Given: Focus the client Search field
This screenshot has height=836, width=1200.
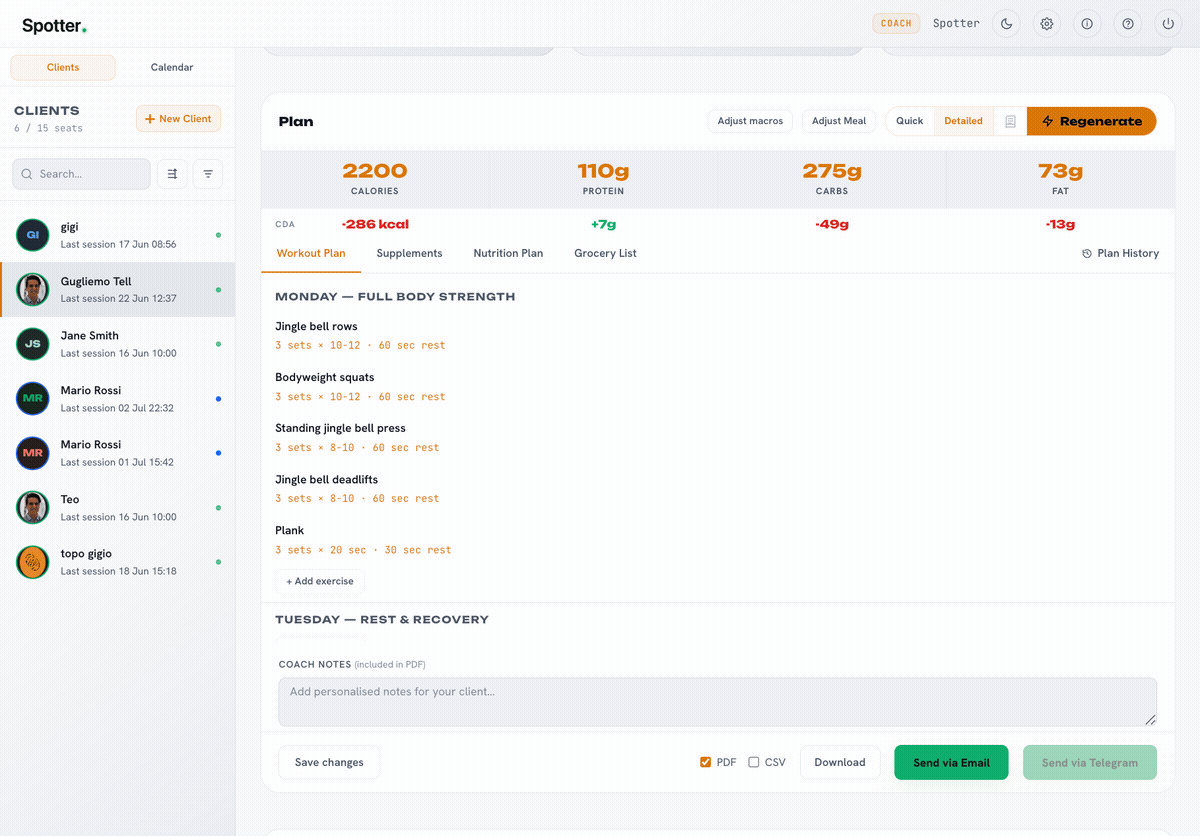Looking at the screenshot, I should [81, 174].
